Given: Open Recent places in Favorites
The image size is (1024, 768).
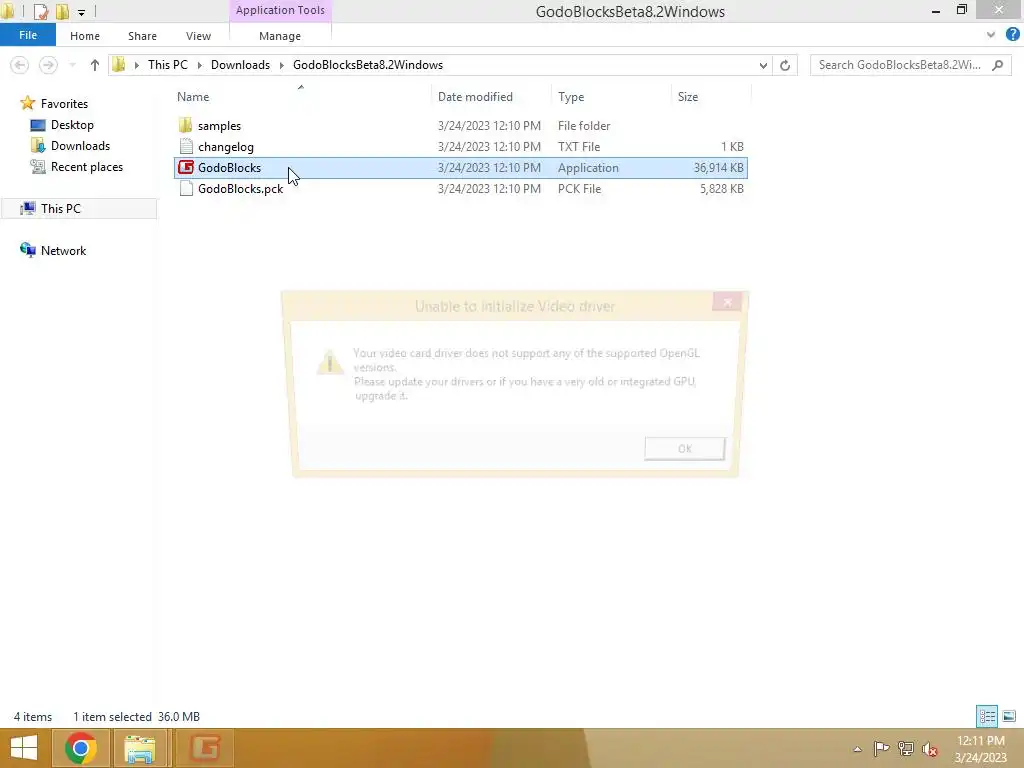Looking at the screenshot, I should [87, 167].
